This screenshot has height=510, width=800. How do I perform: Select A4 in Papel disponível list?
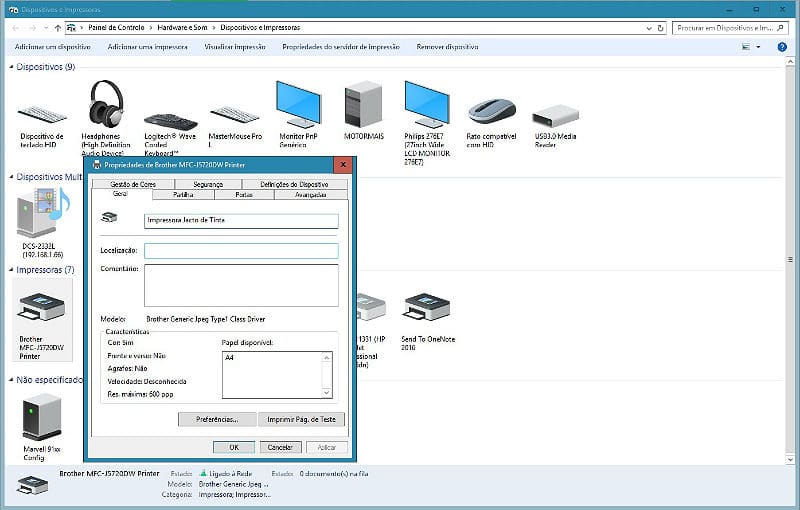pyautogui.click(x=229, y=358)
